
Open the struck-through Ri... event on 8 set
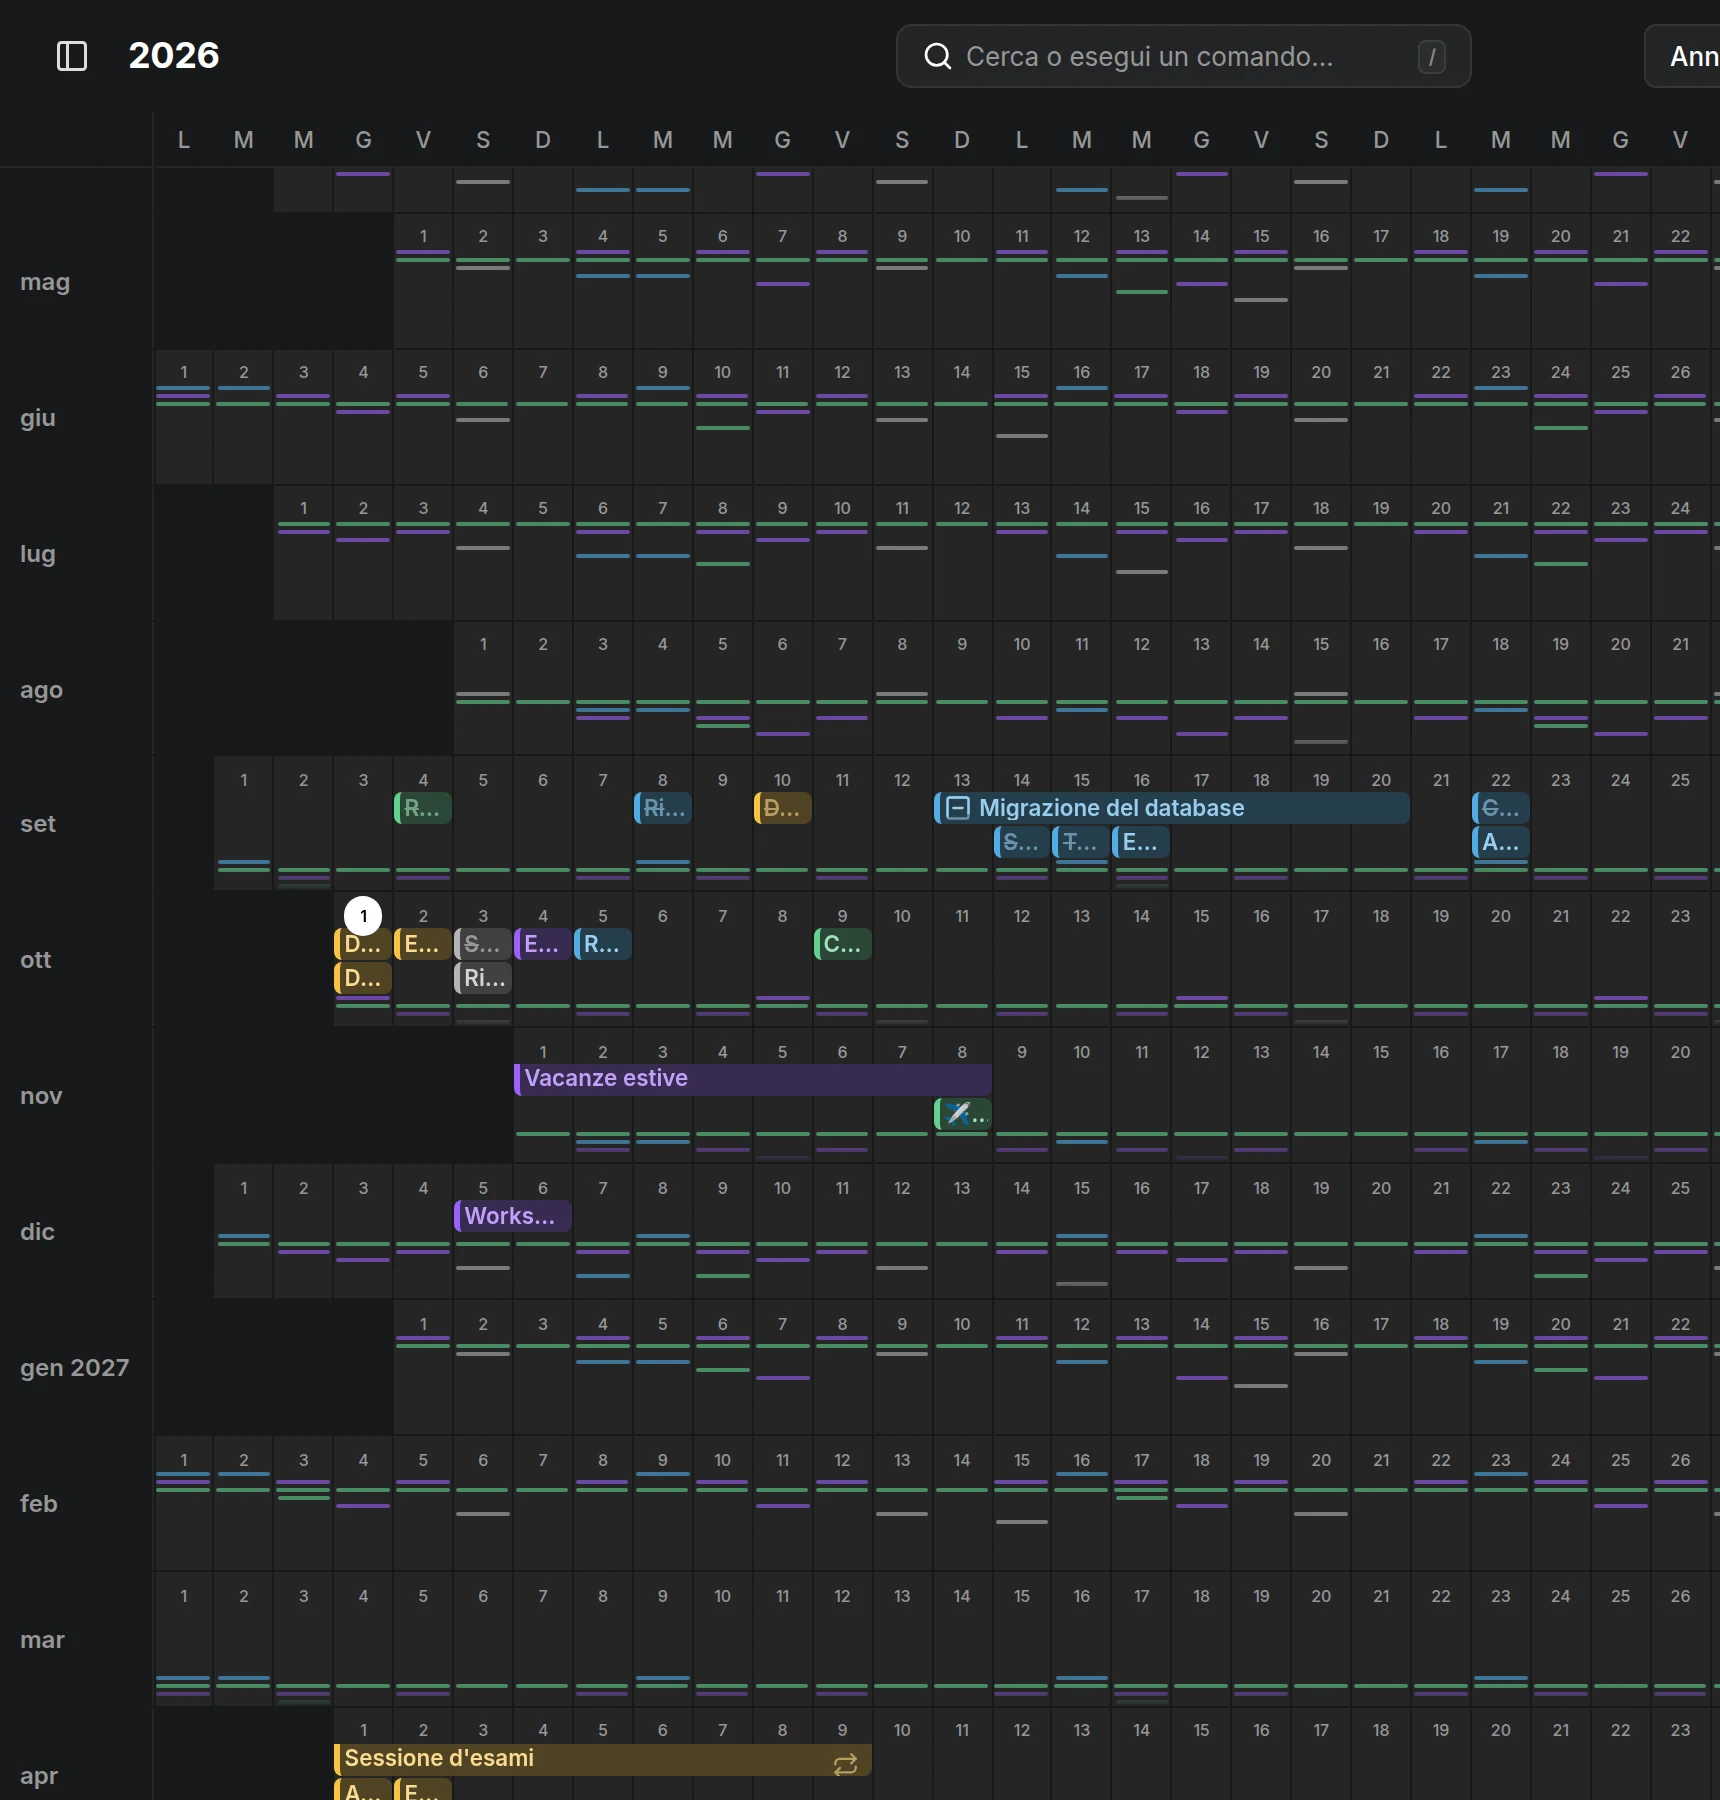point(663,808)
